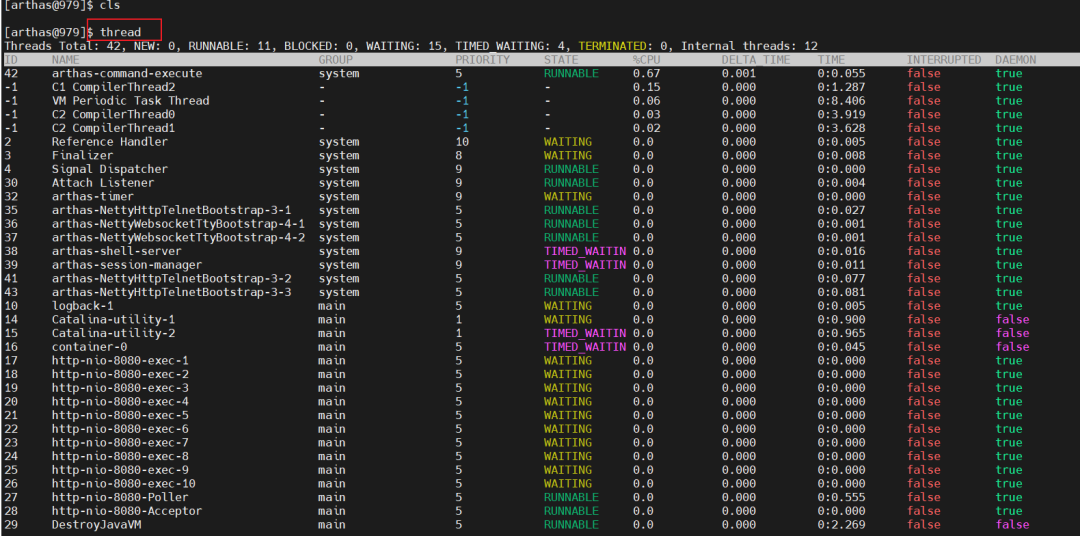The height and width of the screenshot is (536, 1080).
Task: Select thread name arthas-NettyWebsocketTtyBootstrap-4-1
Action: [x=178, y=224]
